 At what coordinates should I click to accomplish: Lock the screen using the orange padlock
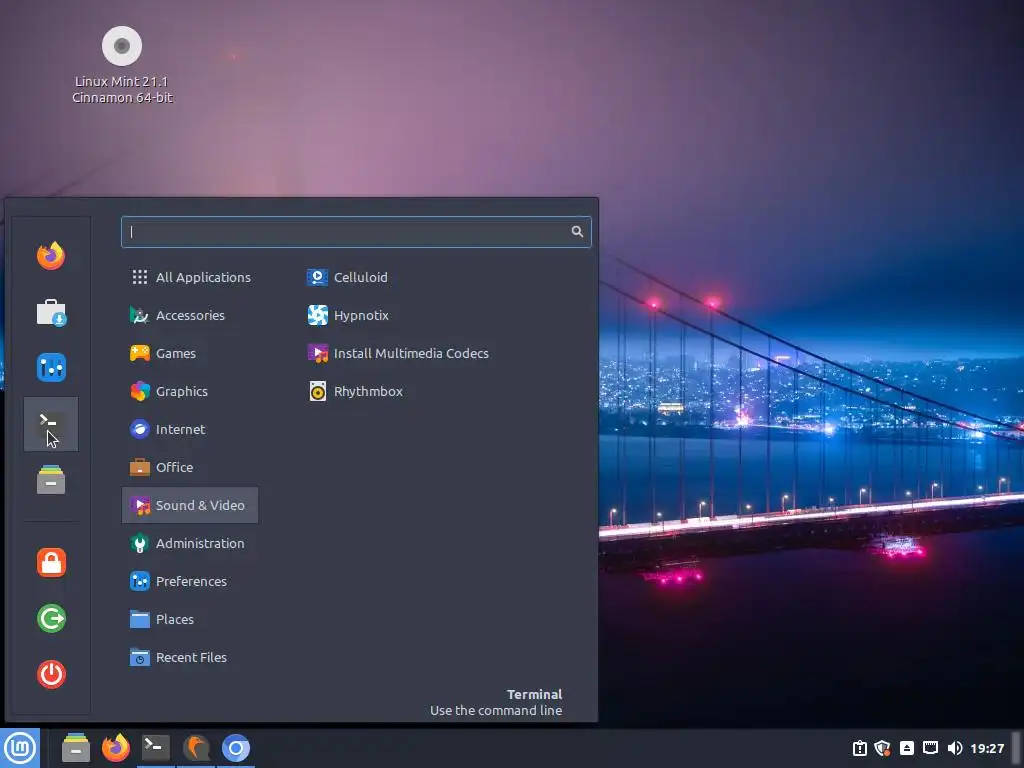tap(51, 562)
